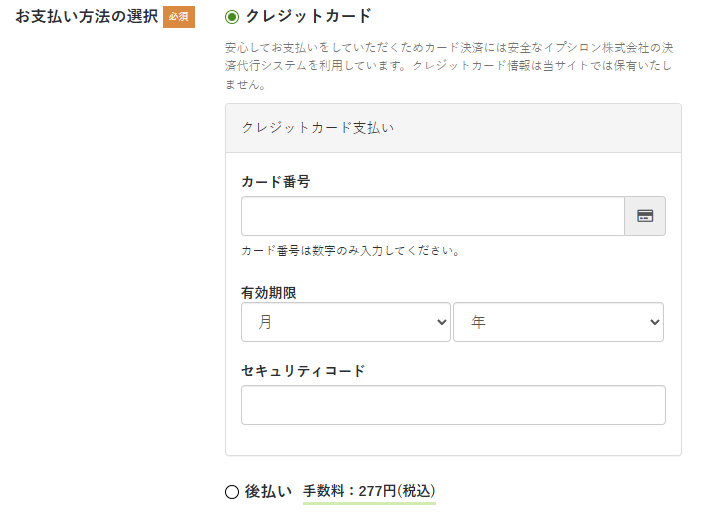The height and width of the screenshot is (514, 719).
Task: Click the 手数料：277円(税込) underlined text
Action: 369,491
